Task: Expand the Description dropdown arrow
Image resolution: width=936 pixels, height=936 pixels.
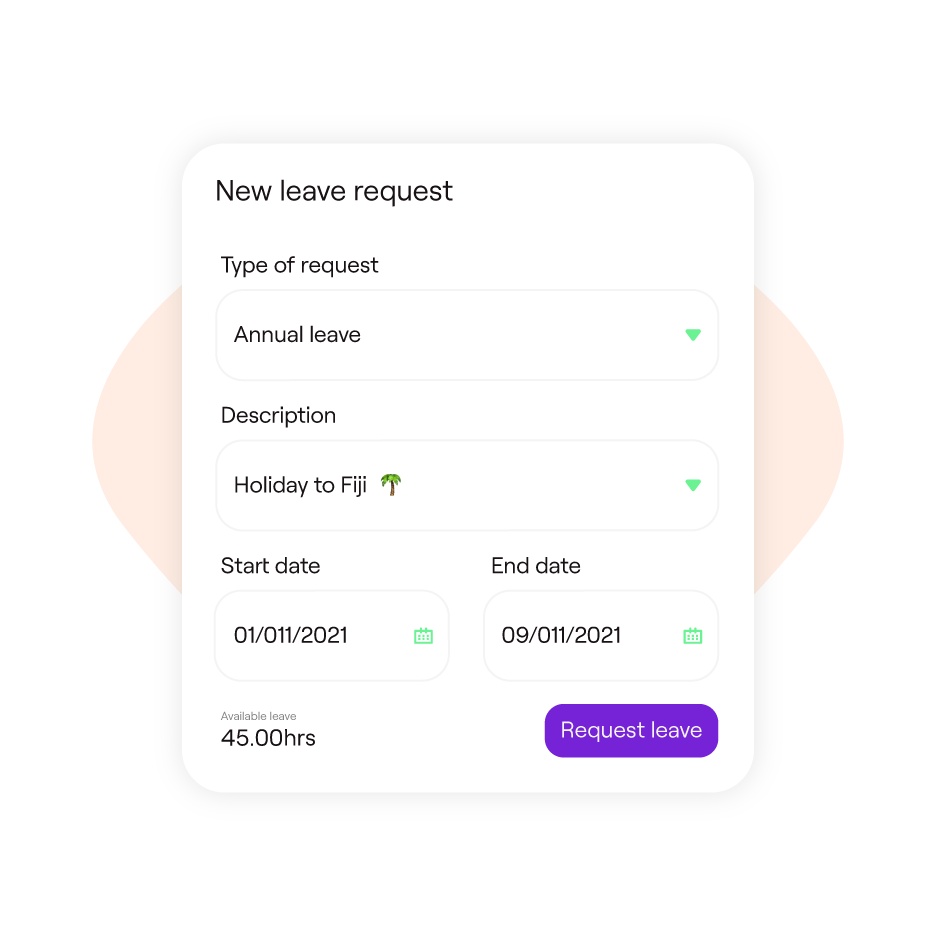Action: coord(692,485)
